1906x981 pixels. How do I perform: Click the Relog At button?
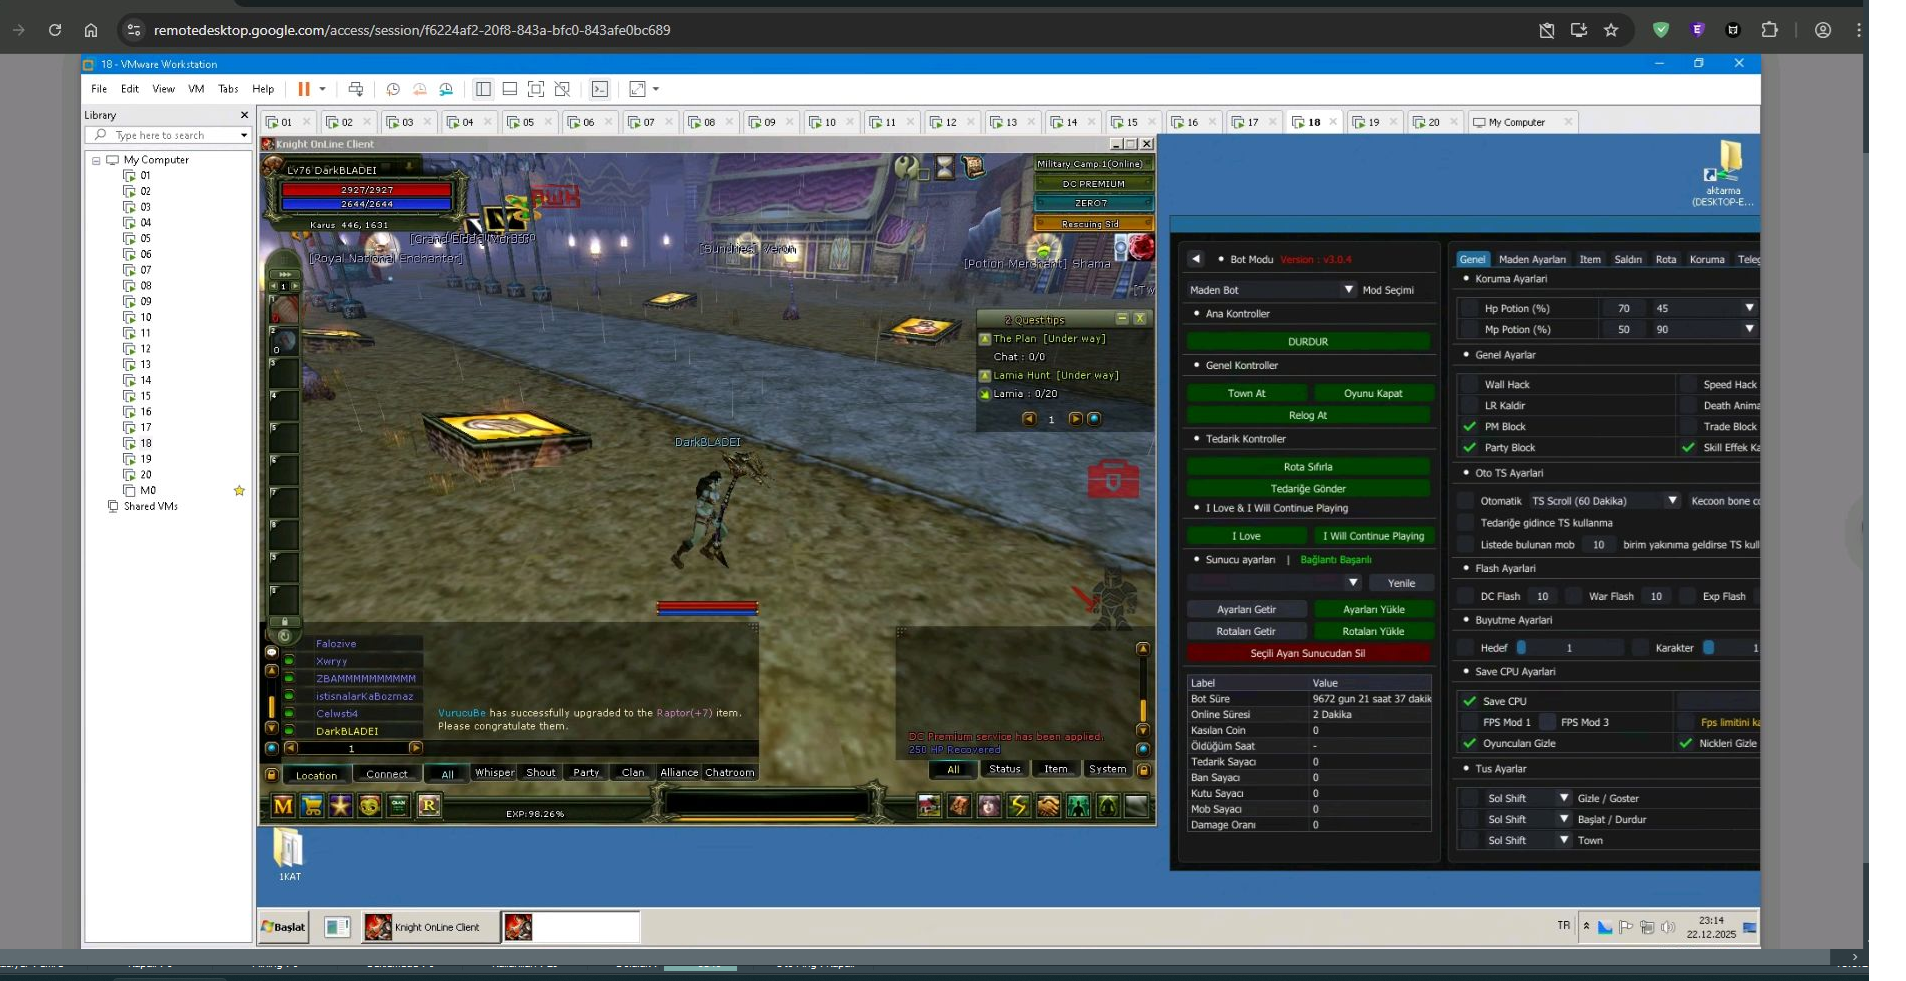1308,415
